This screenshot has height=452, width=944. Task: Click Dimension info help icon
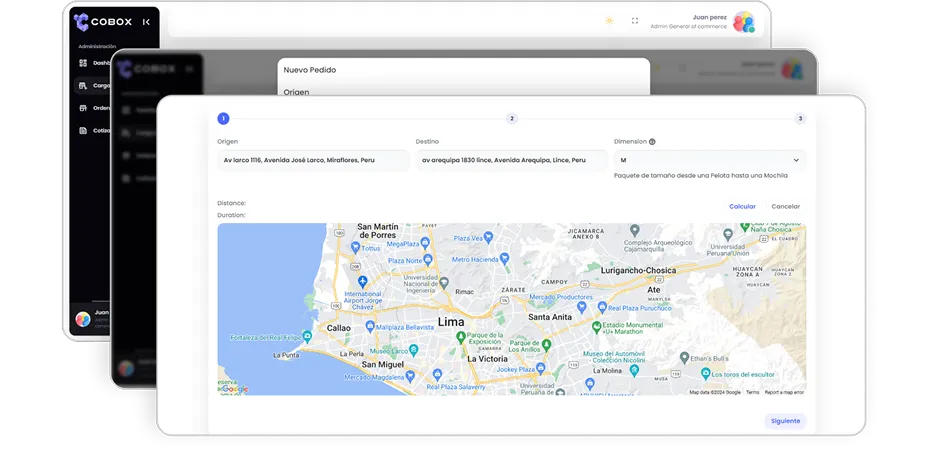tap(652, 142)
